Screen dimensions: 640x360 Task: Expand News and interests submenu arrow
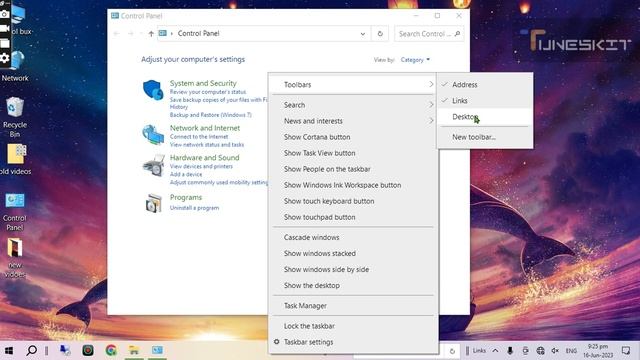(x=431, y=121)
